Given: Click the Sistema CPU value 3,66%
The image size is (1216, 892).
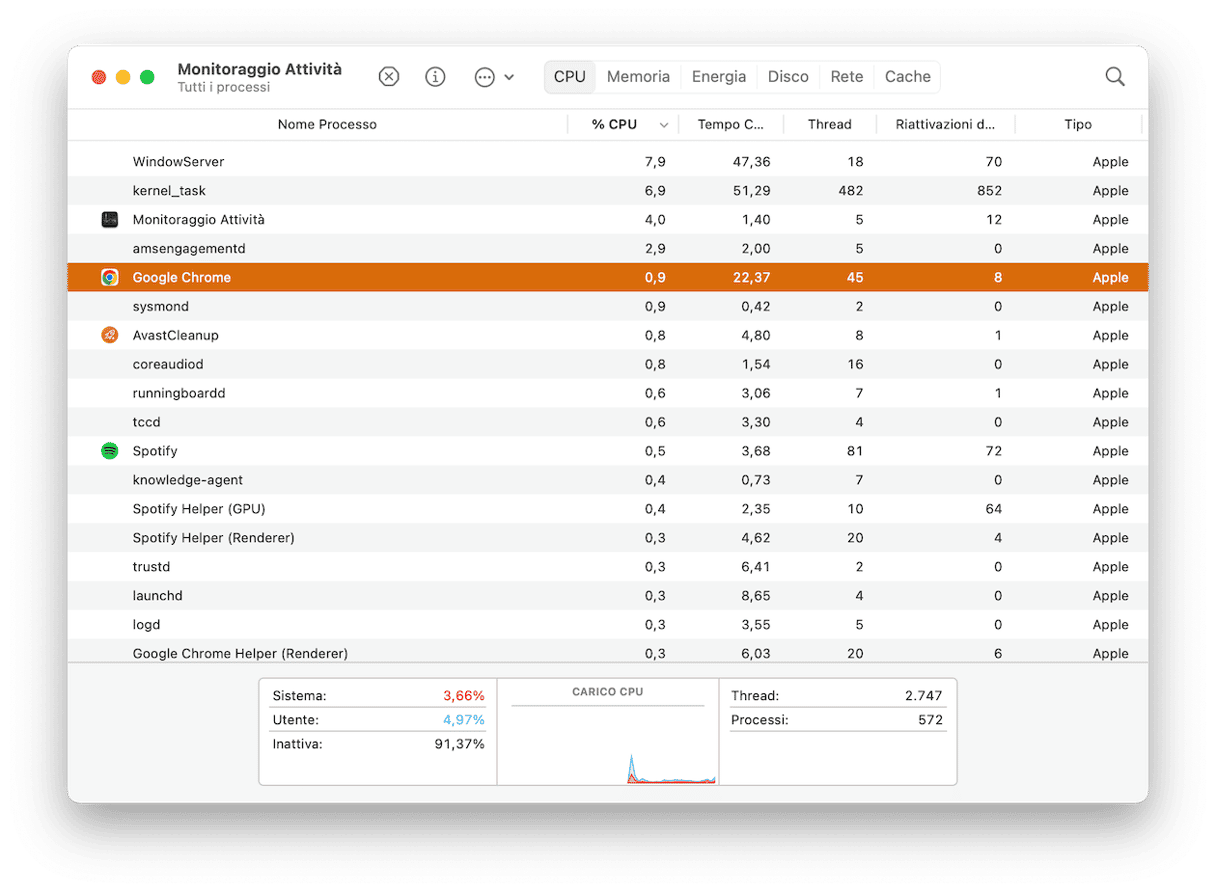Looking at the screenshot, I should click(464, 696).
